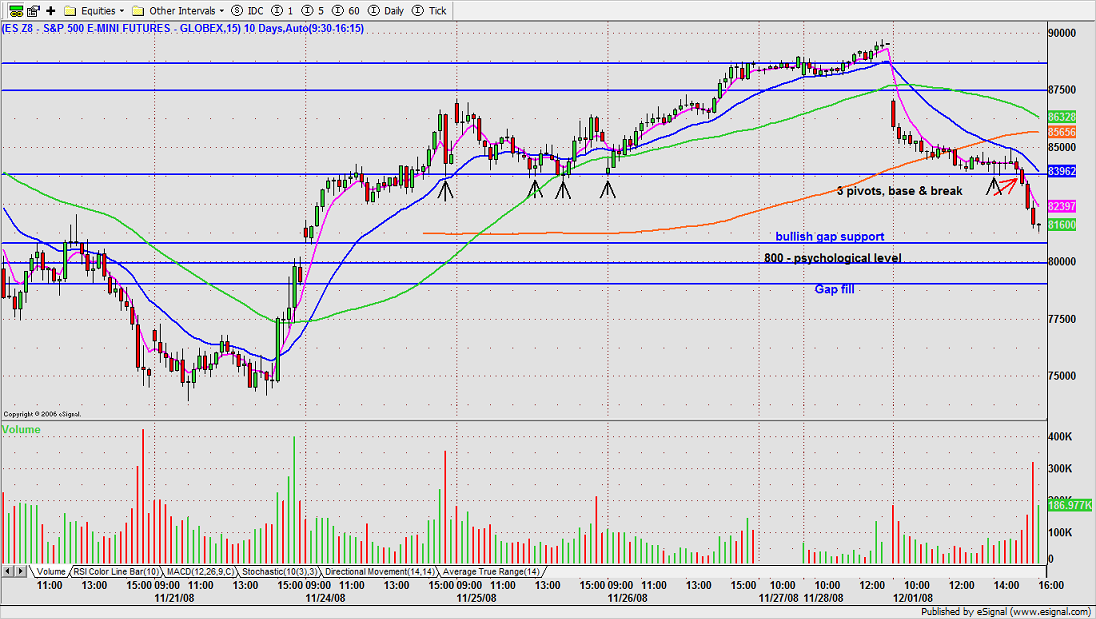Image resolution: width=1096 pixels, height=619 pixels.
Task: Click the magenta 82397 price label
Action: [x=1062, y=207]
